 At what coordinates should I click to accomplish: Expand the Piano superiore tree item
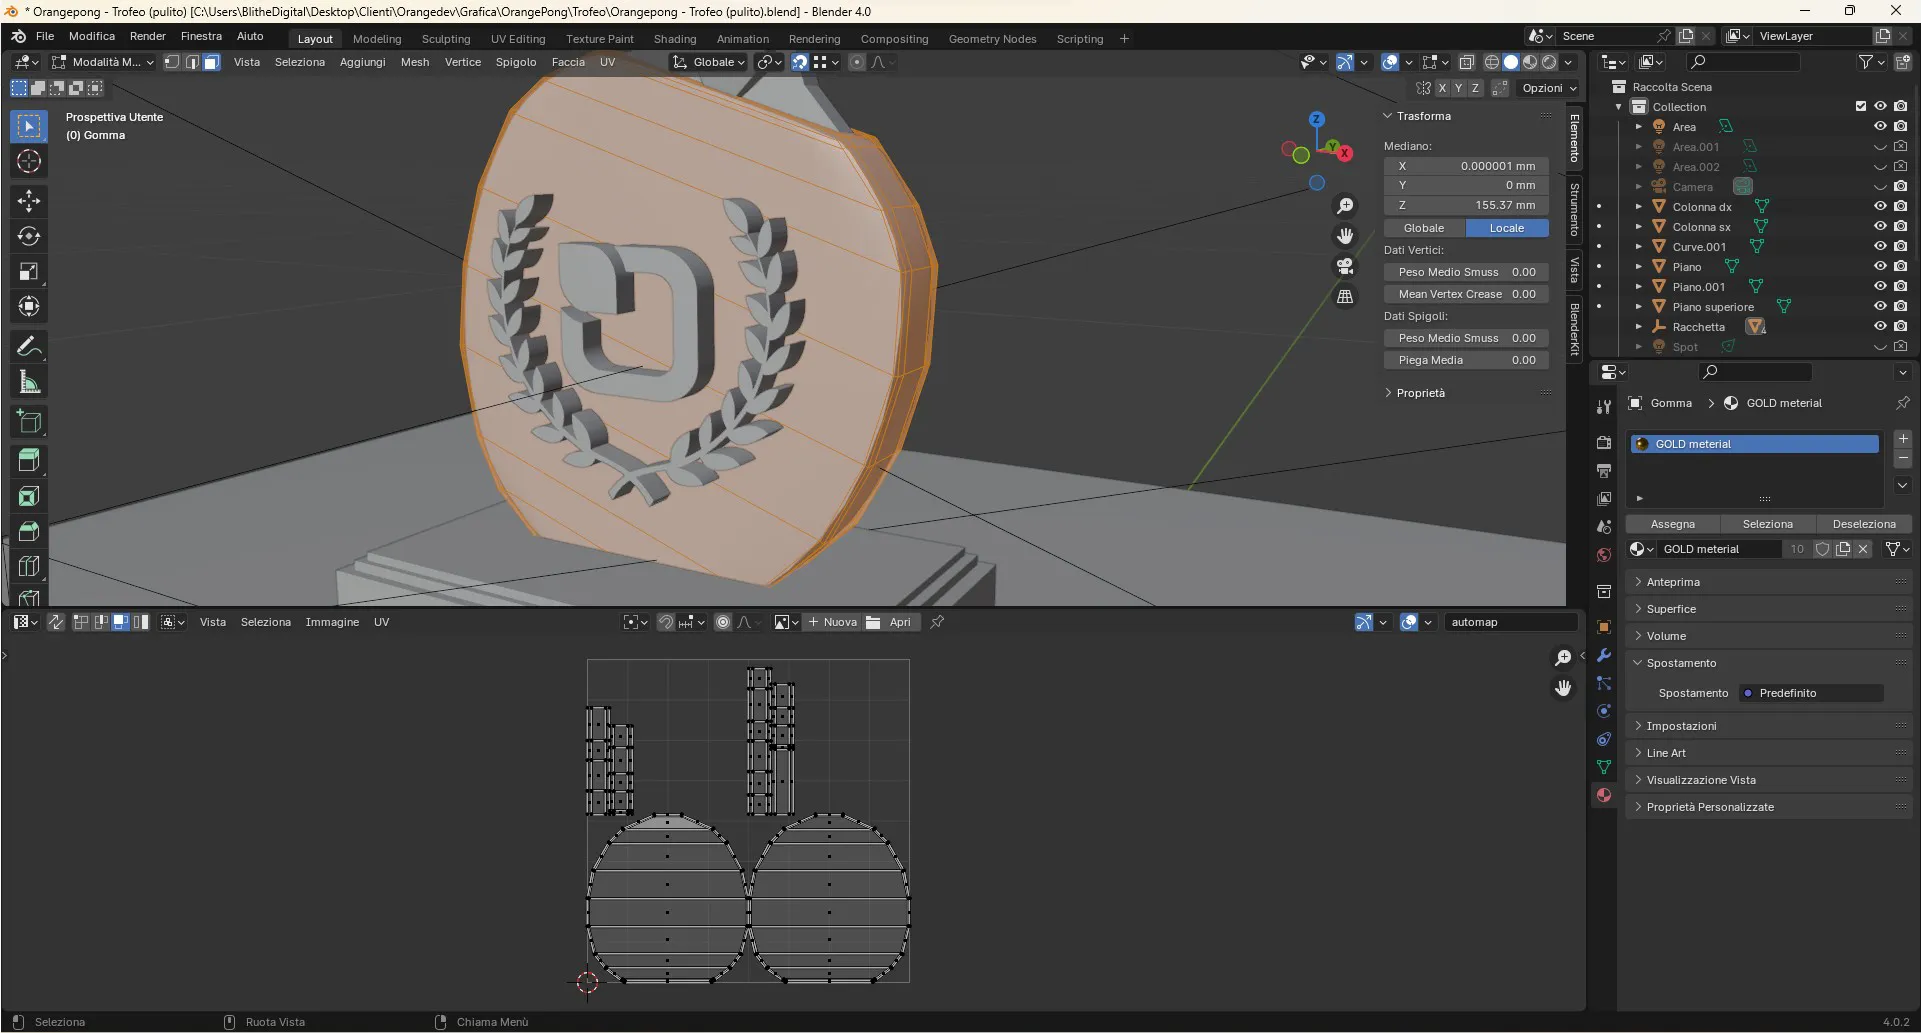click(1639, 306)
